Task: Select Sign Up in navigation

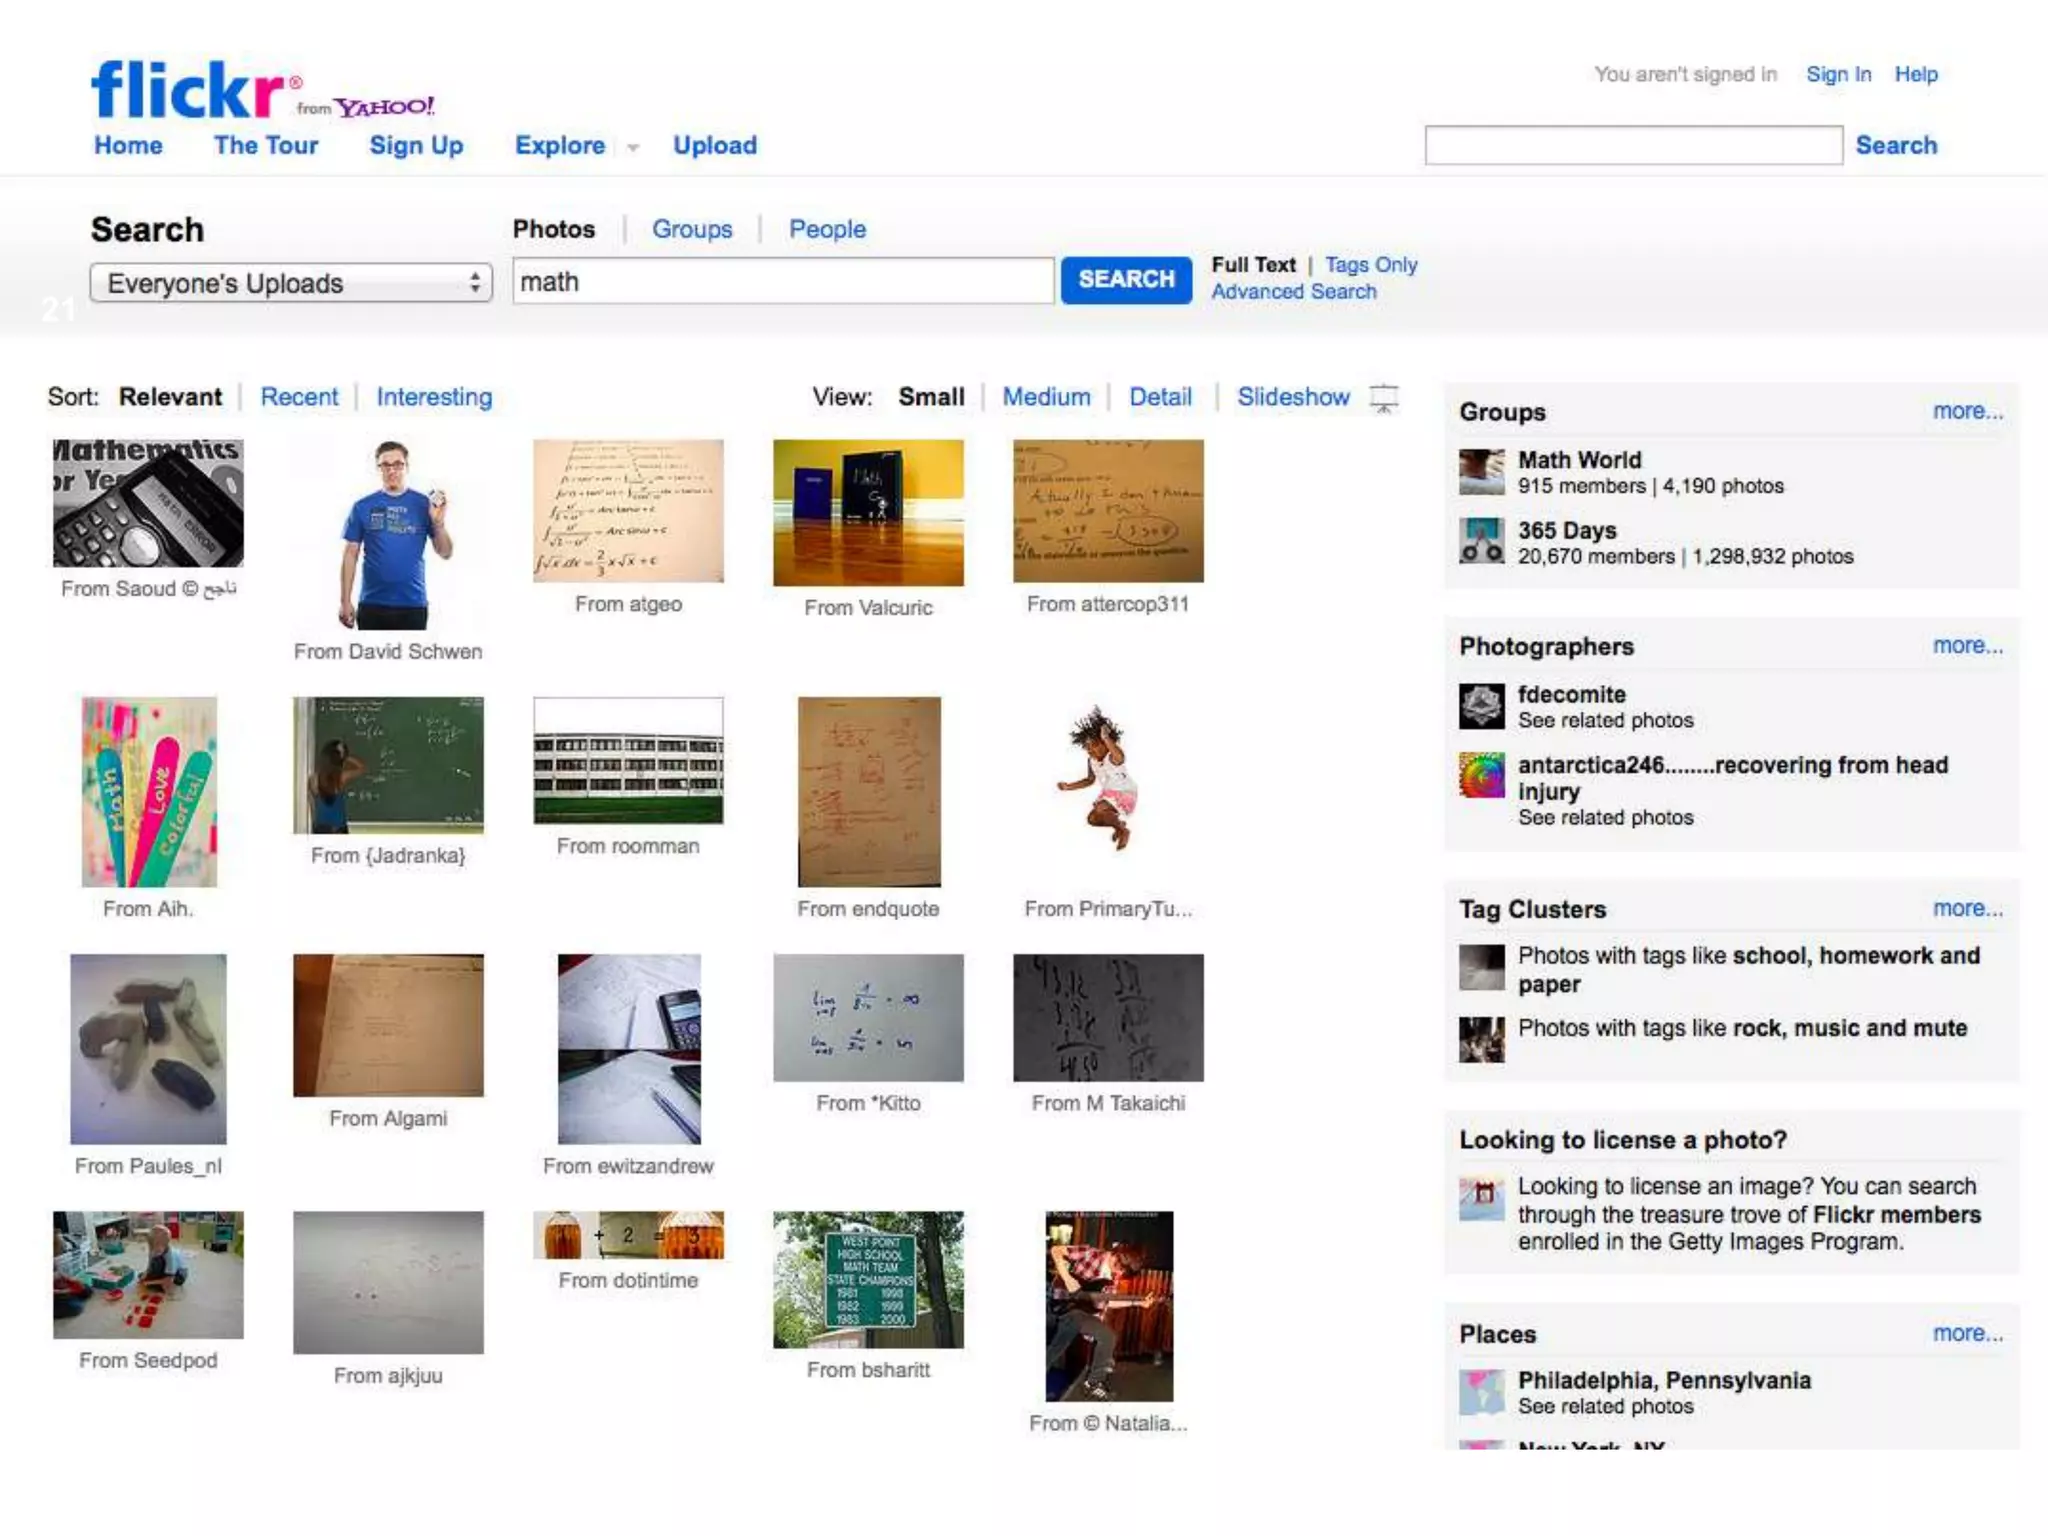Action: point(416,146)
